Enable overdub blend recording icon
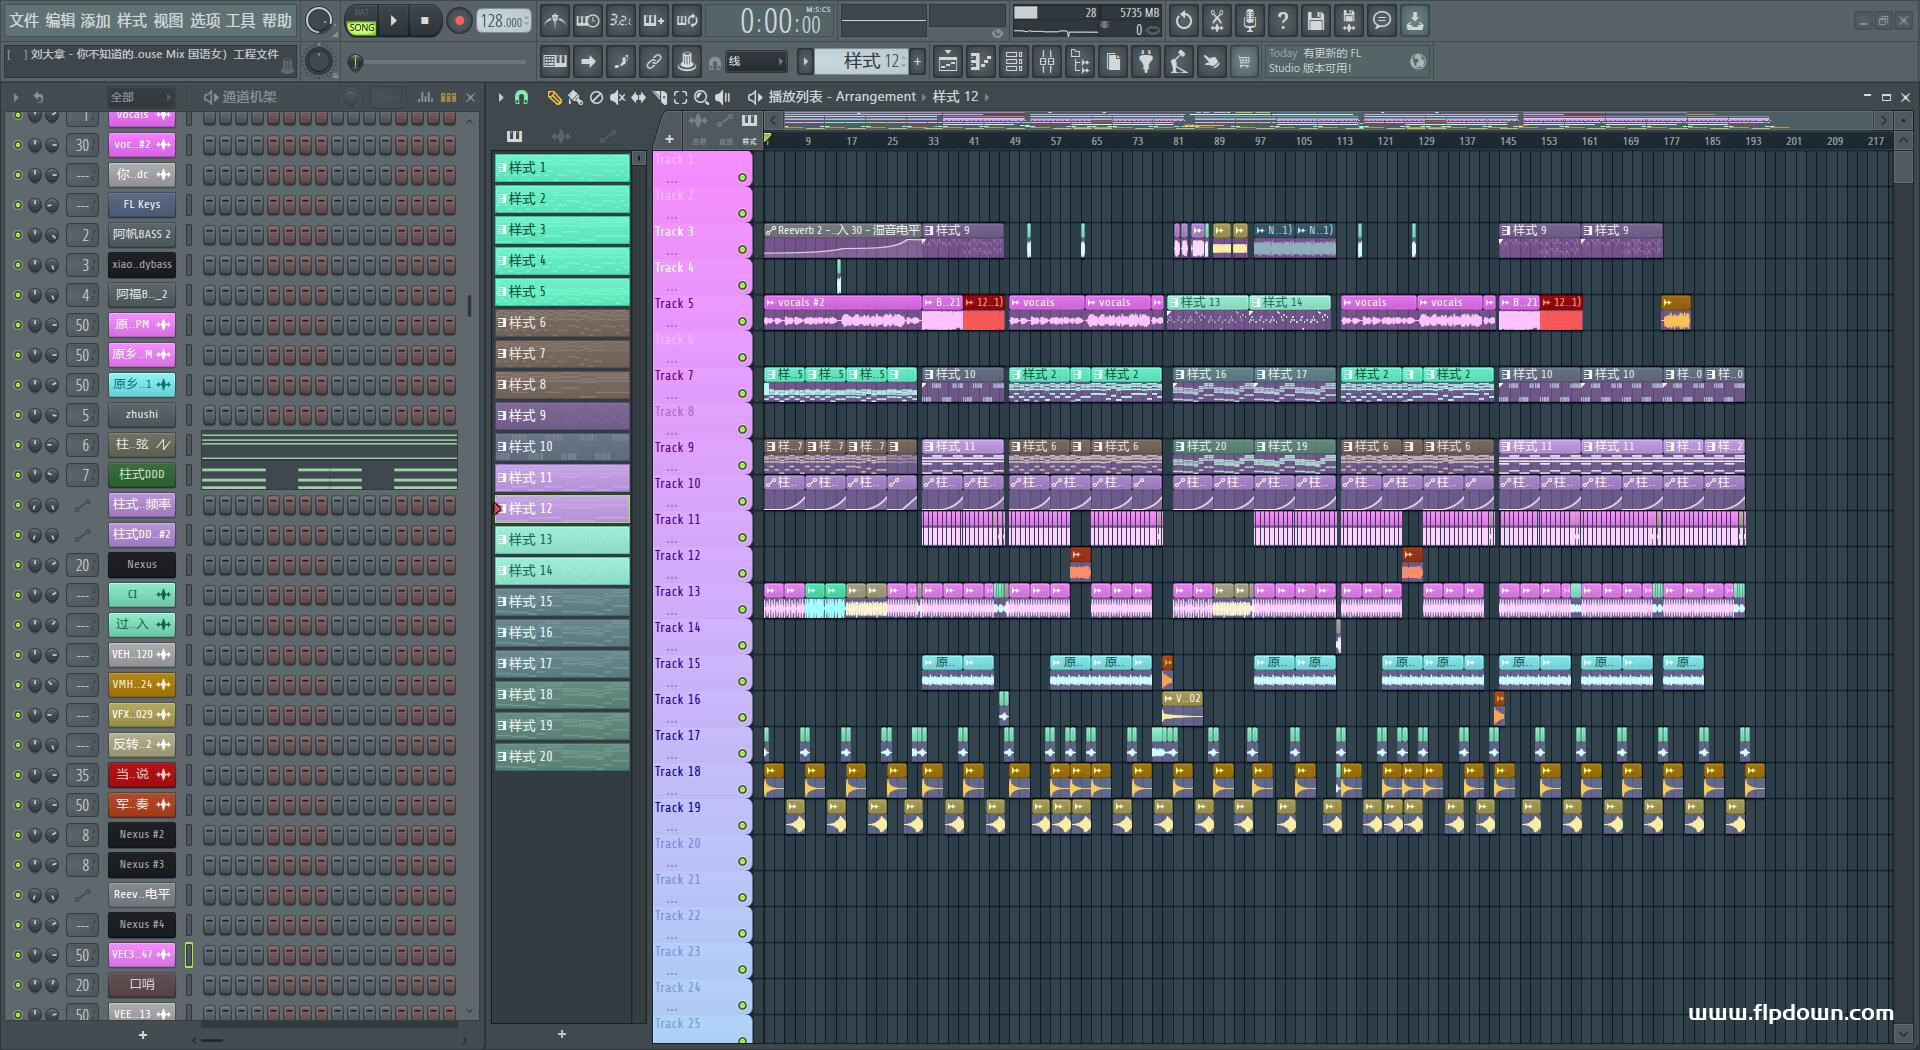The image size is (1920, 1050). pyautogui.click(x=653, y=20)
